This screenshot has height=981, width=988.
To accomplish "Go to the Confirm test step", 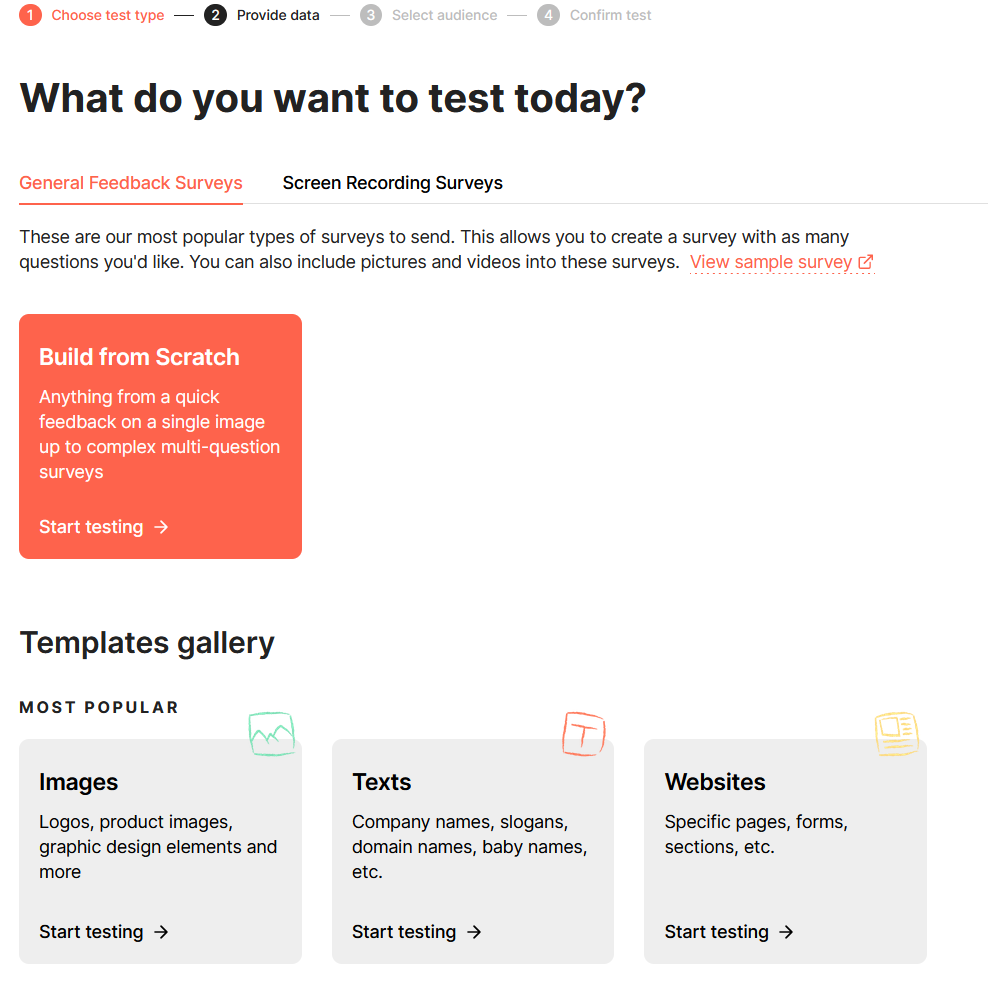I will tap(610, 15).
